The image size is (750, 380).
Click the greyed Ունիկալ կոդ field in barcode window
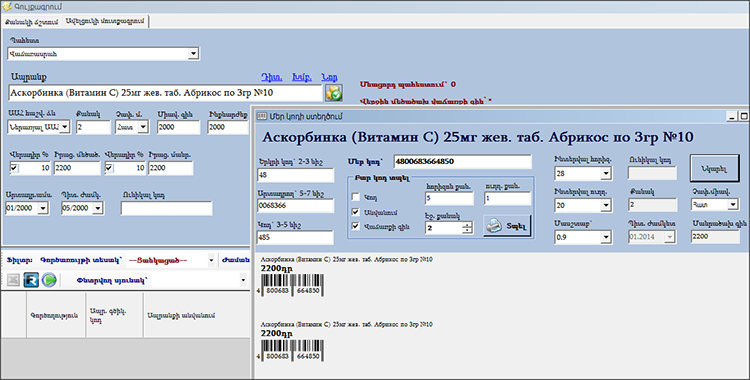(652, 173)
